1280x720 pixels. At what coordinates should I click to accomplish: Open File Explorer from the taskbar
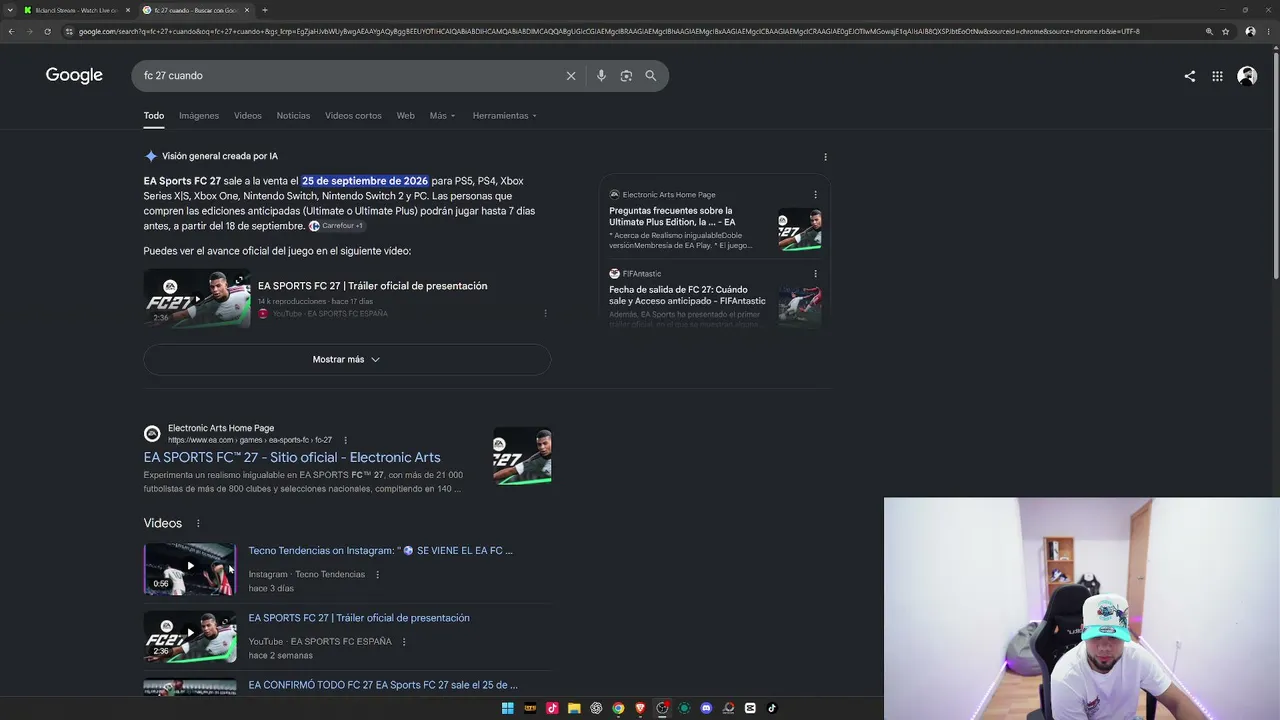[574, 708]
